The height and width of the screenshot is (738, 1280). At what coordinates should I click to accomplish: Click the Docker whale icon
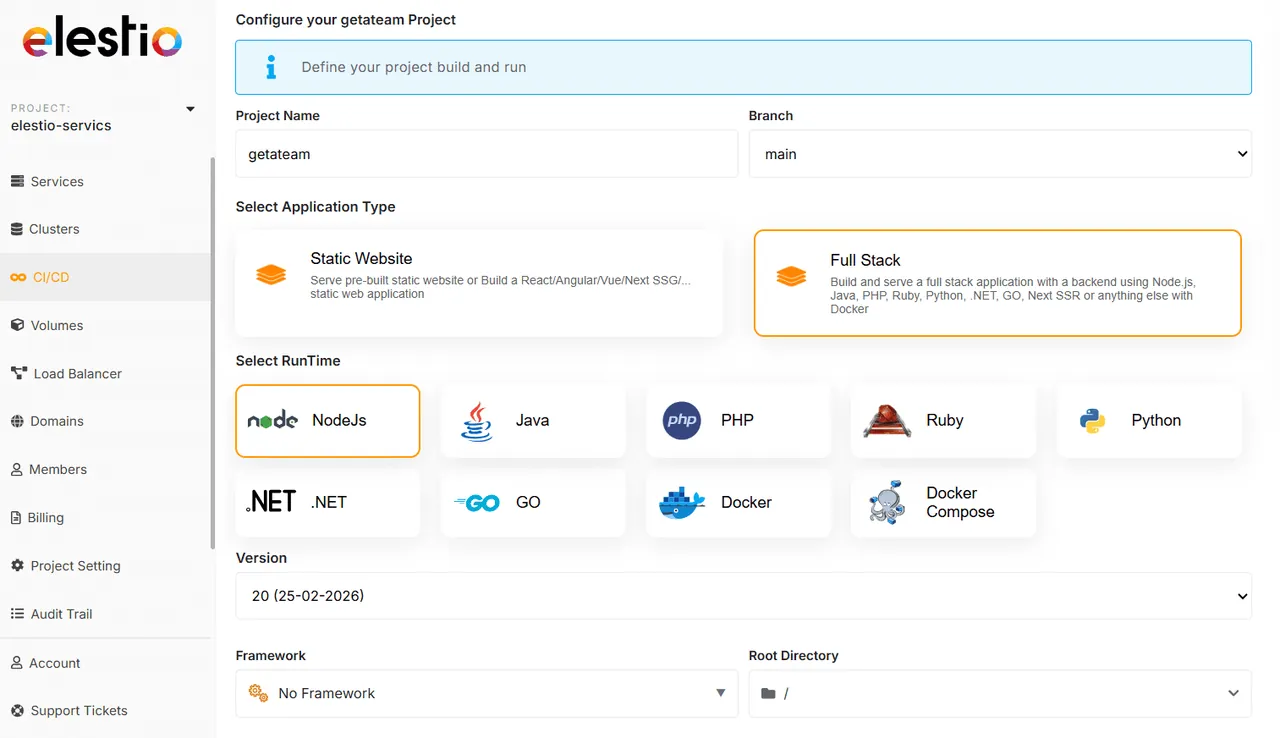[682, 503]
